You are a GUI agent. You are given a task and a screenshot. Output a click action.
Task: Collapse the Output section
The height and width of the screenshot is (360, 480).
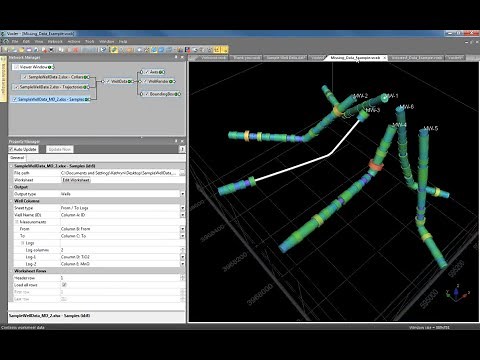(x=11, y=187)
